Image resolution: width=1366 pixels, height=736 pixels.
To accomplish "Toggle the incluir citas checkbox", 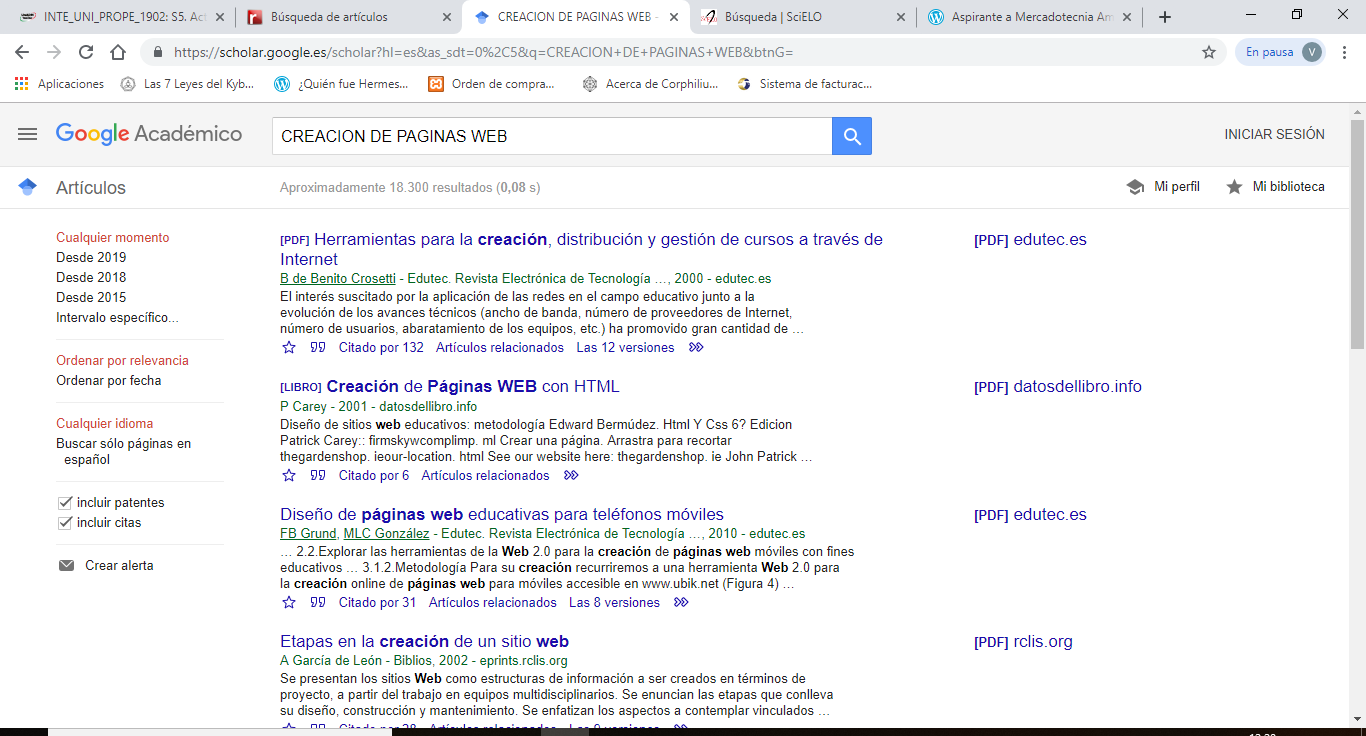I will coord(65,523).
